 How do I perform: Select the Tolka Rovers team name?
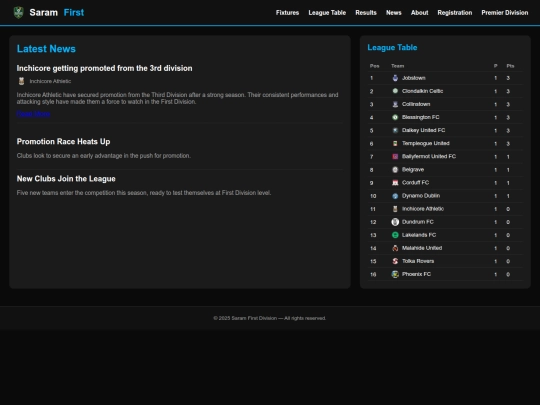pos(418,261)
